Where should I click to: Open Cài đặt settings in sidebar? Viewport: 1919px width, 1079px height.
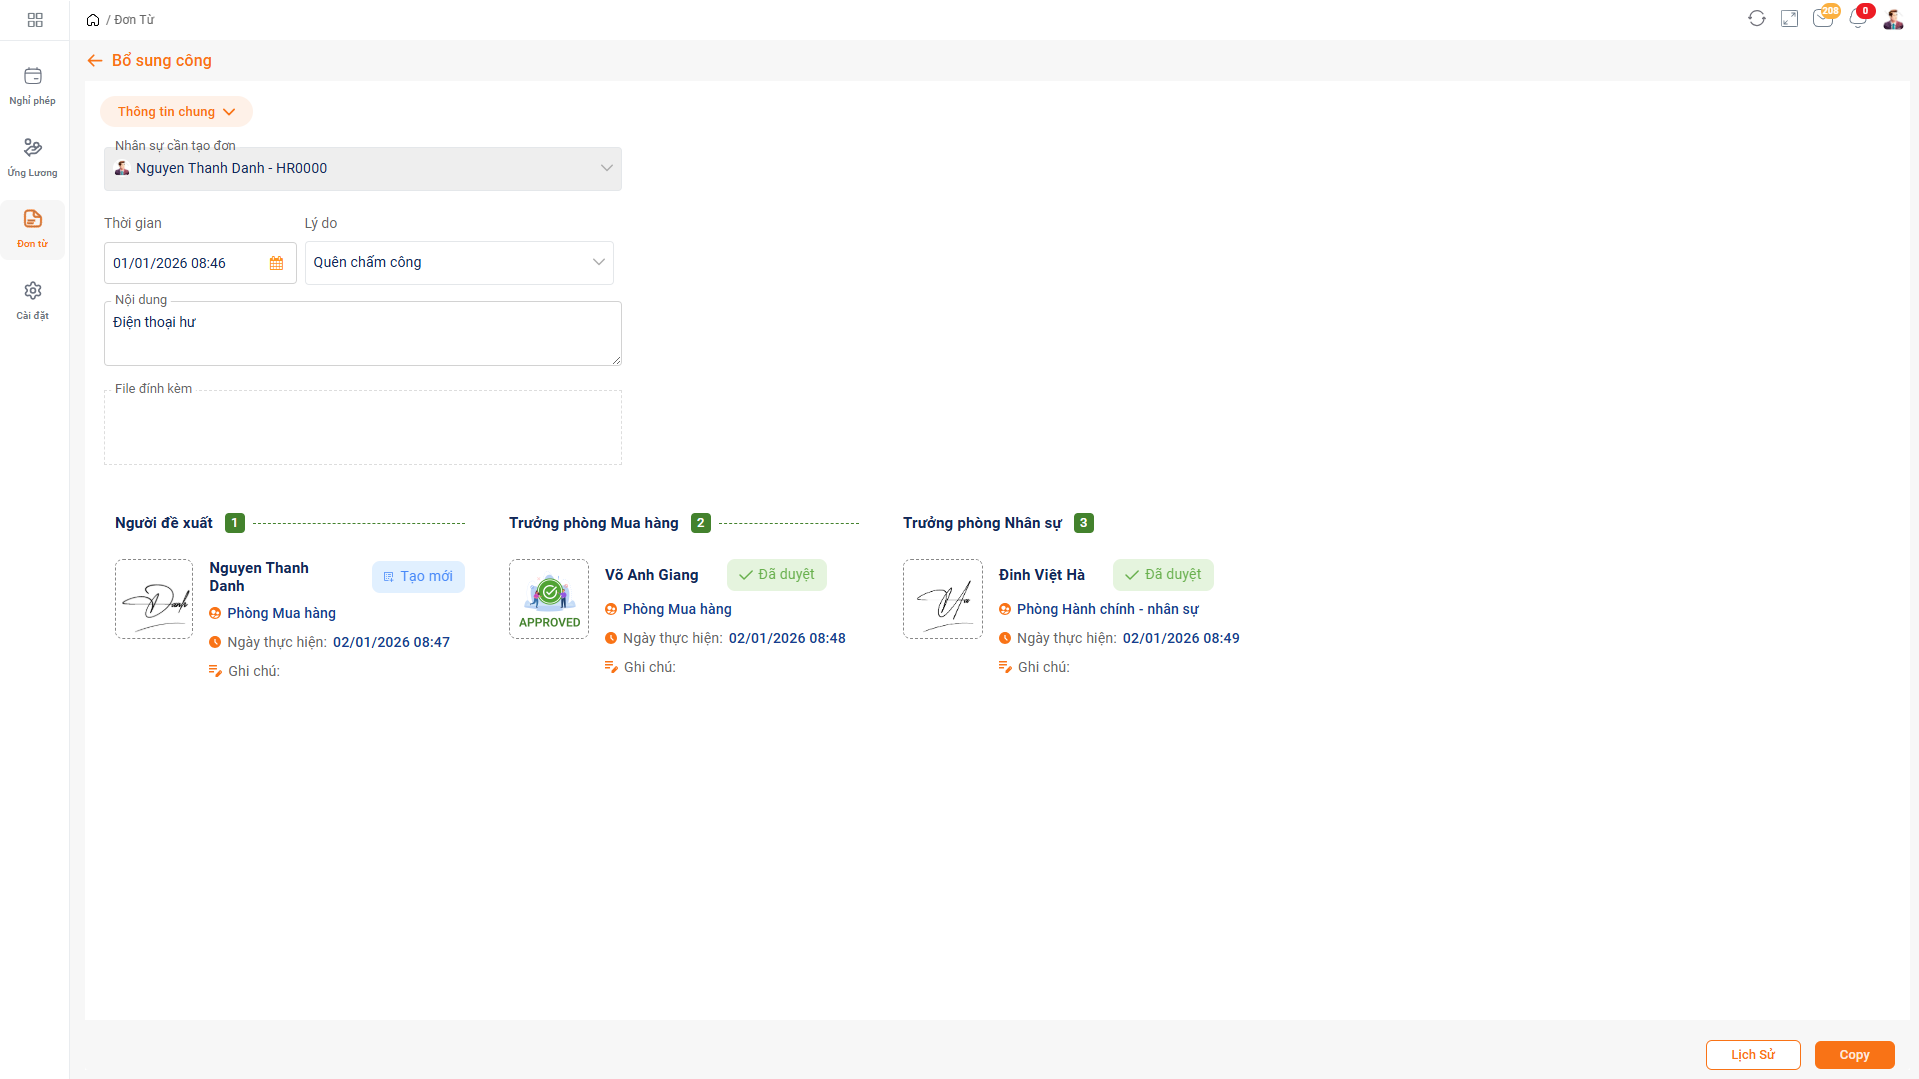33,300
